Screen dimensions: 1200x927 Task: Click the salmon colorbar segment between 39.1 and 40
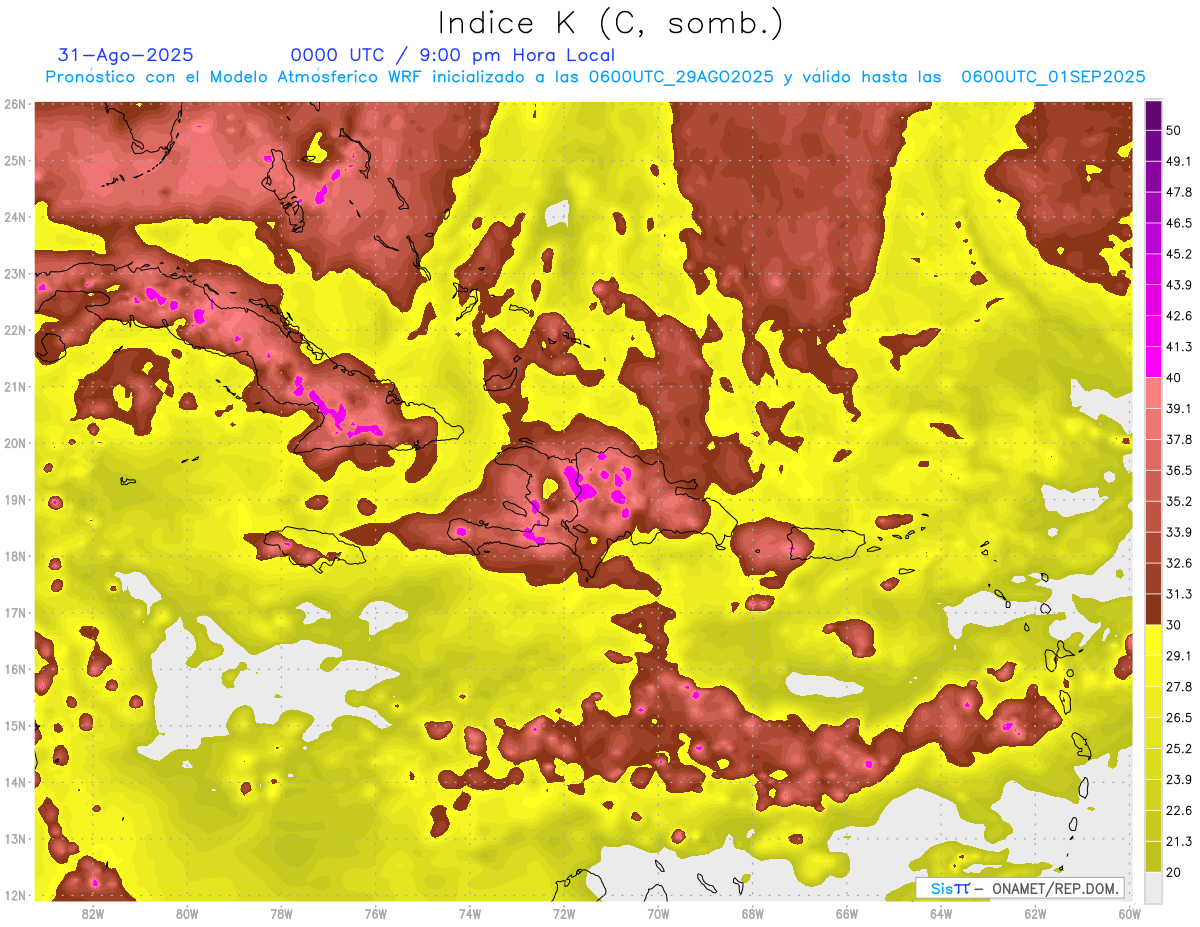pyautogui.click(x=1153, y=393)
